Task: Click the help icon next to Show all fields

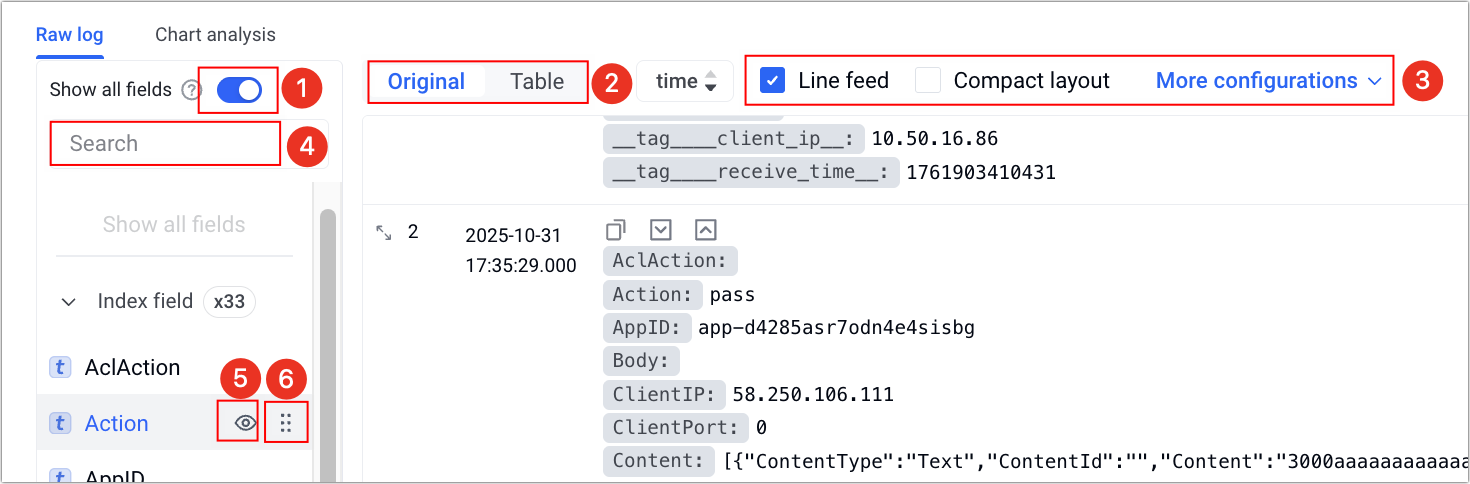Action: click(191, 90)
